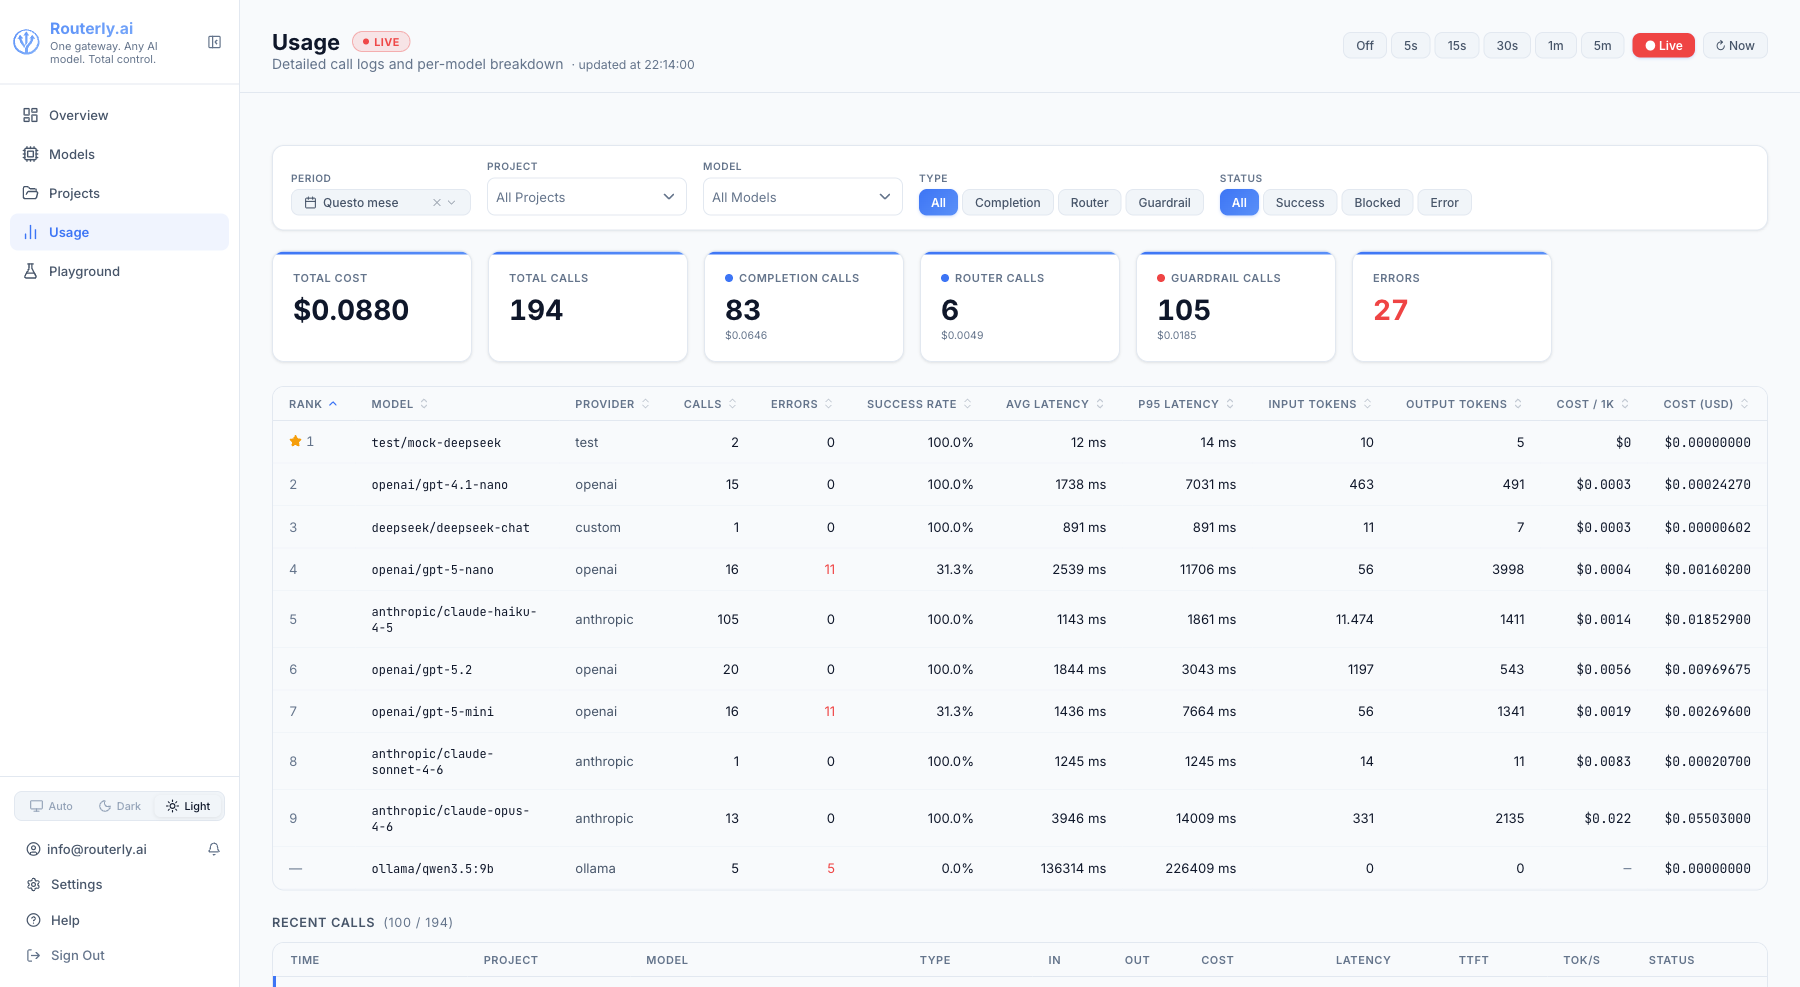Sort table by Output Tokens column
This screenshot has width=1800, height=987.
1464,404
